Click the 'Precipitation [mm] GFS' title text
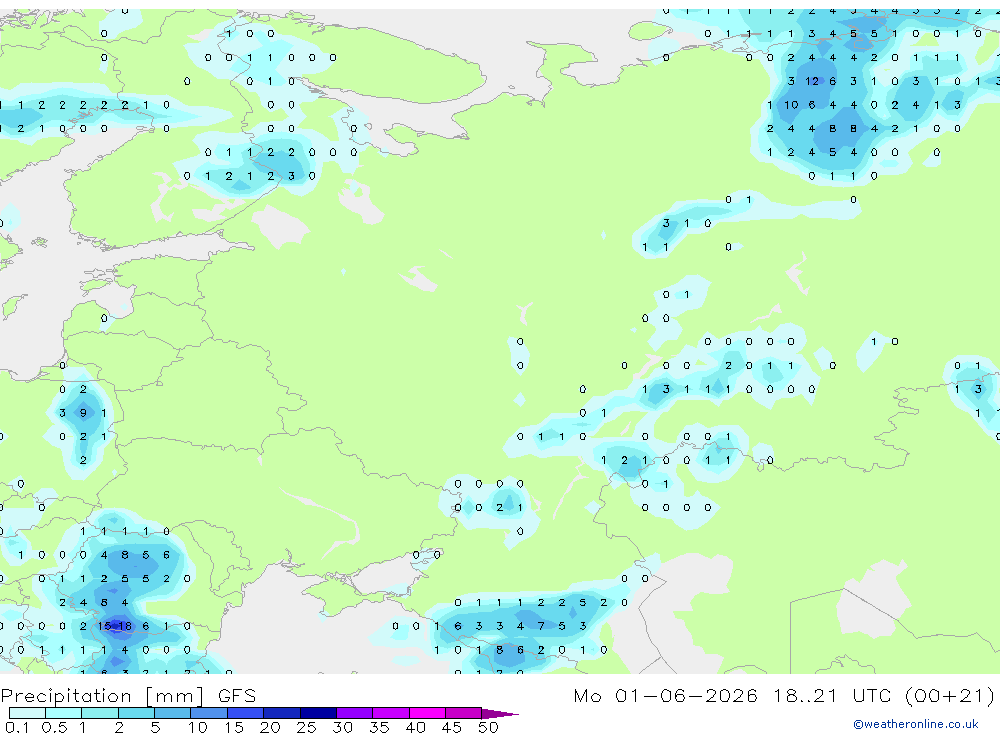 point(128,695)
